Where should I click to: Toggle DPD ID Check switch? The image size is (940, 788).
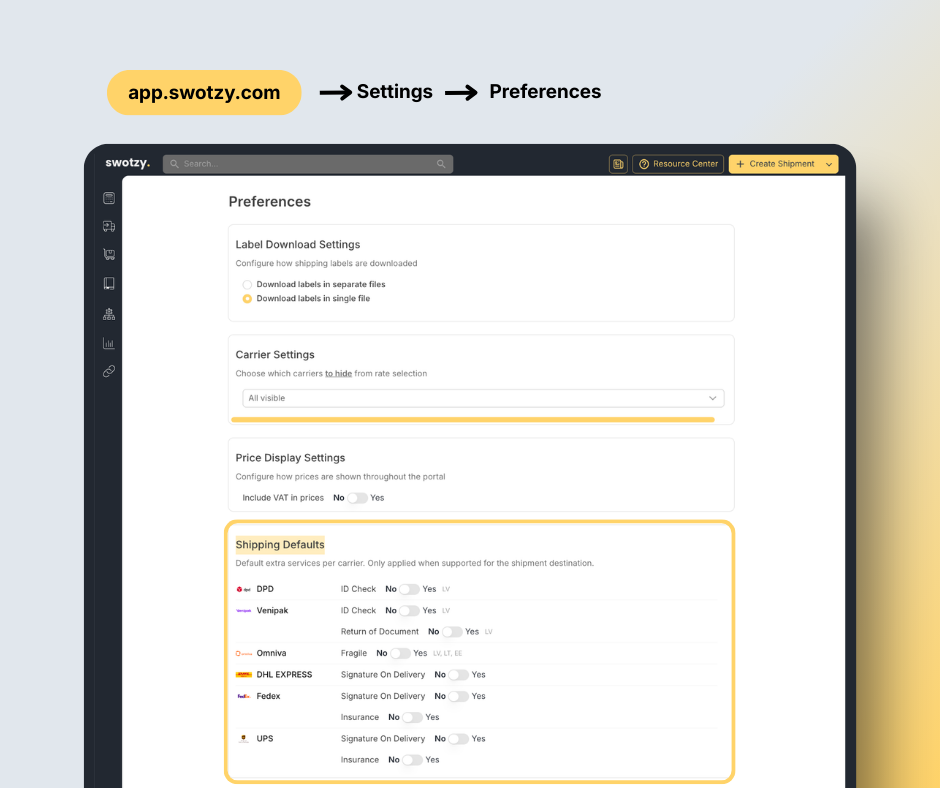(409, 589)
